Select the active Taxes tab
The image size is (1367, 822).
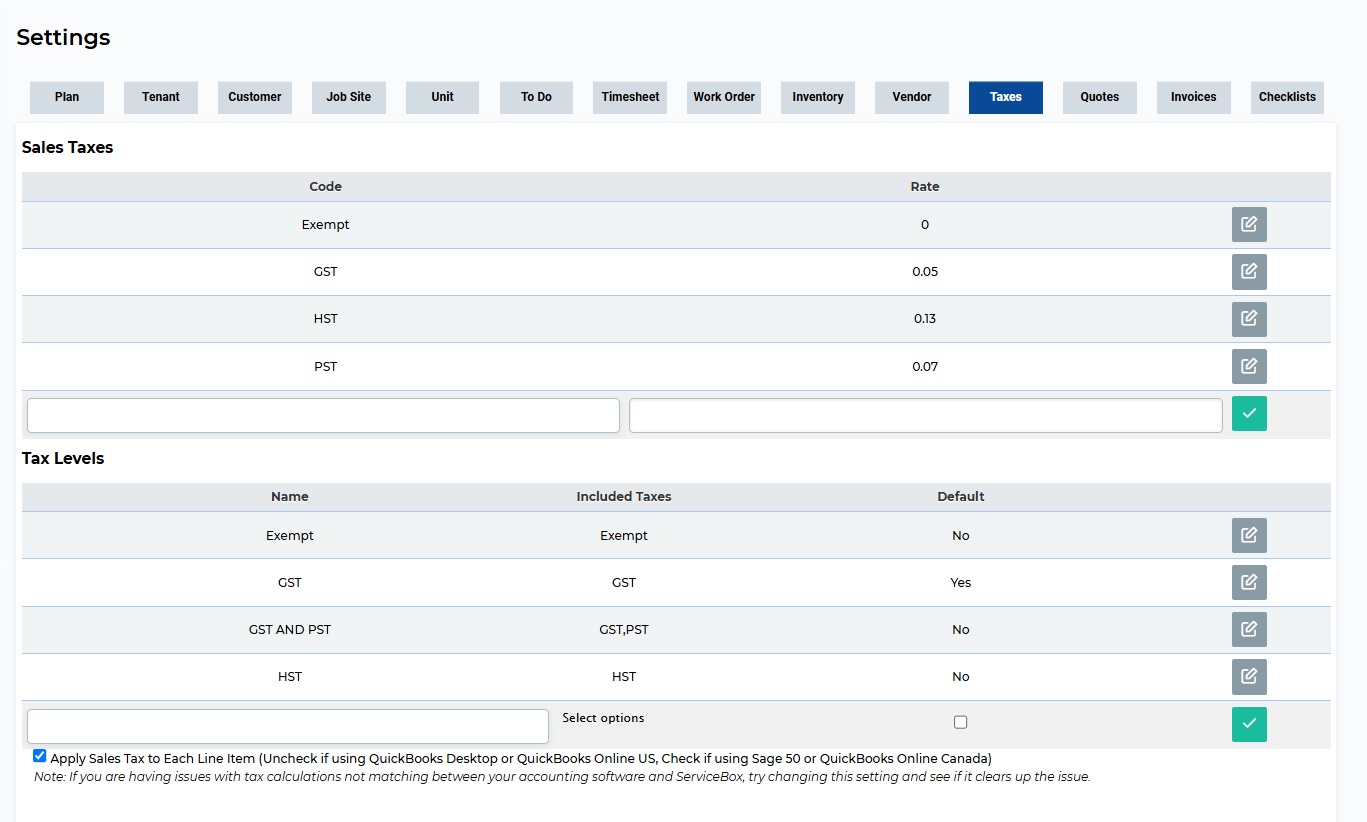point(1006,97)
